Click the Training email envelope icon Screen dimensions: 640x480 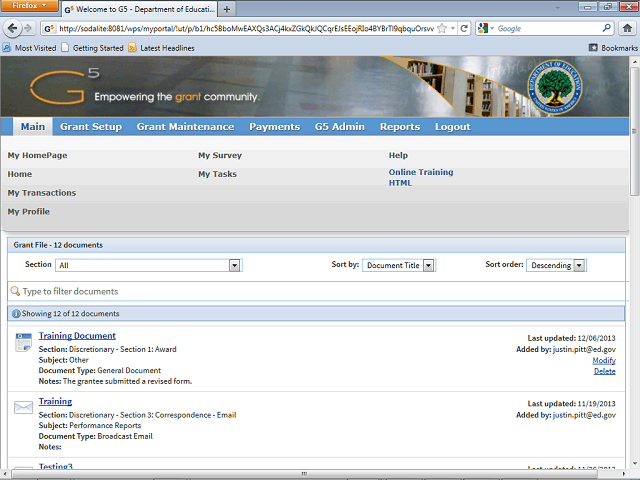tap(23, 407)
